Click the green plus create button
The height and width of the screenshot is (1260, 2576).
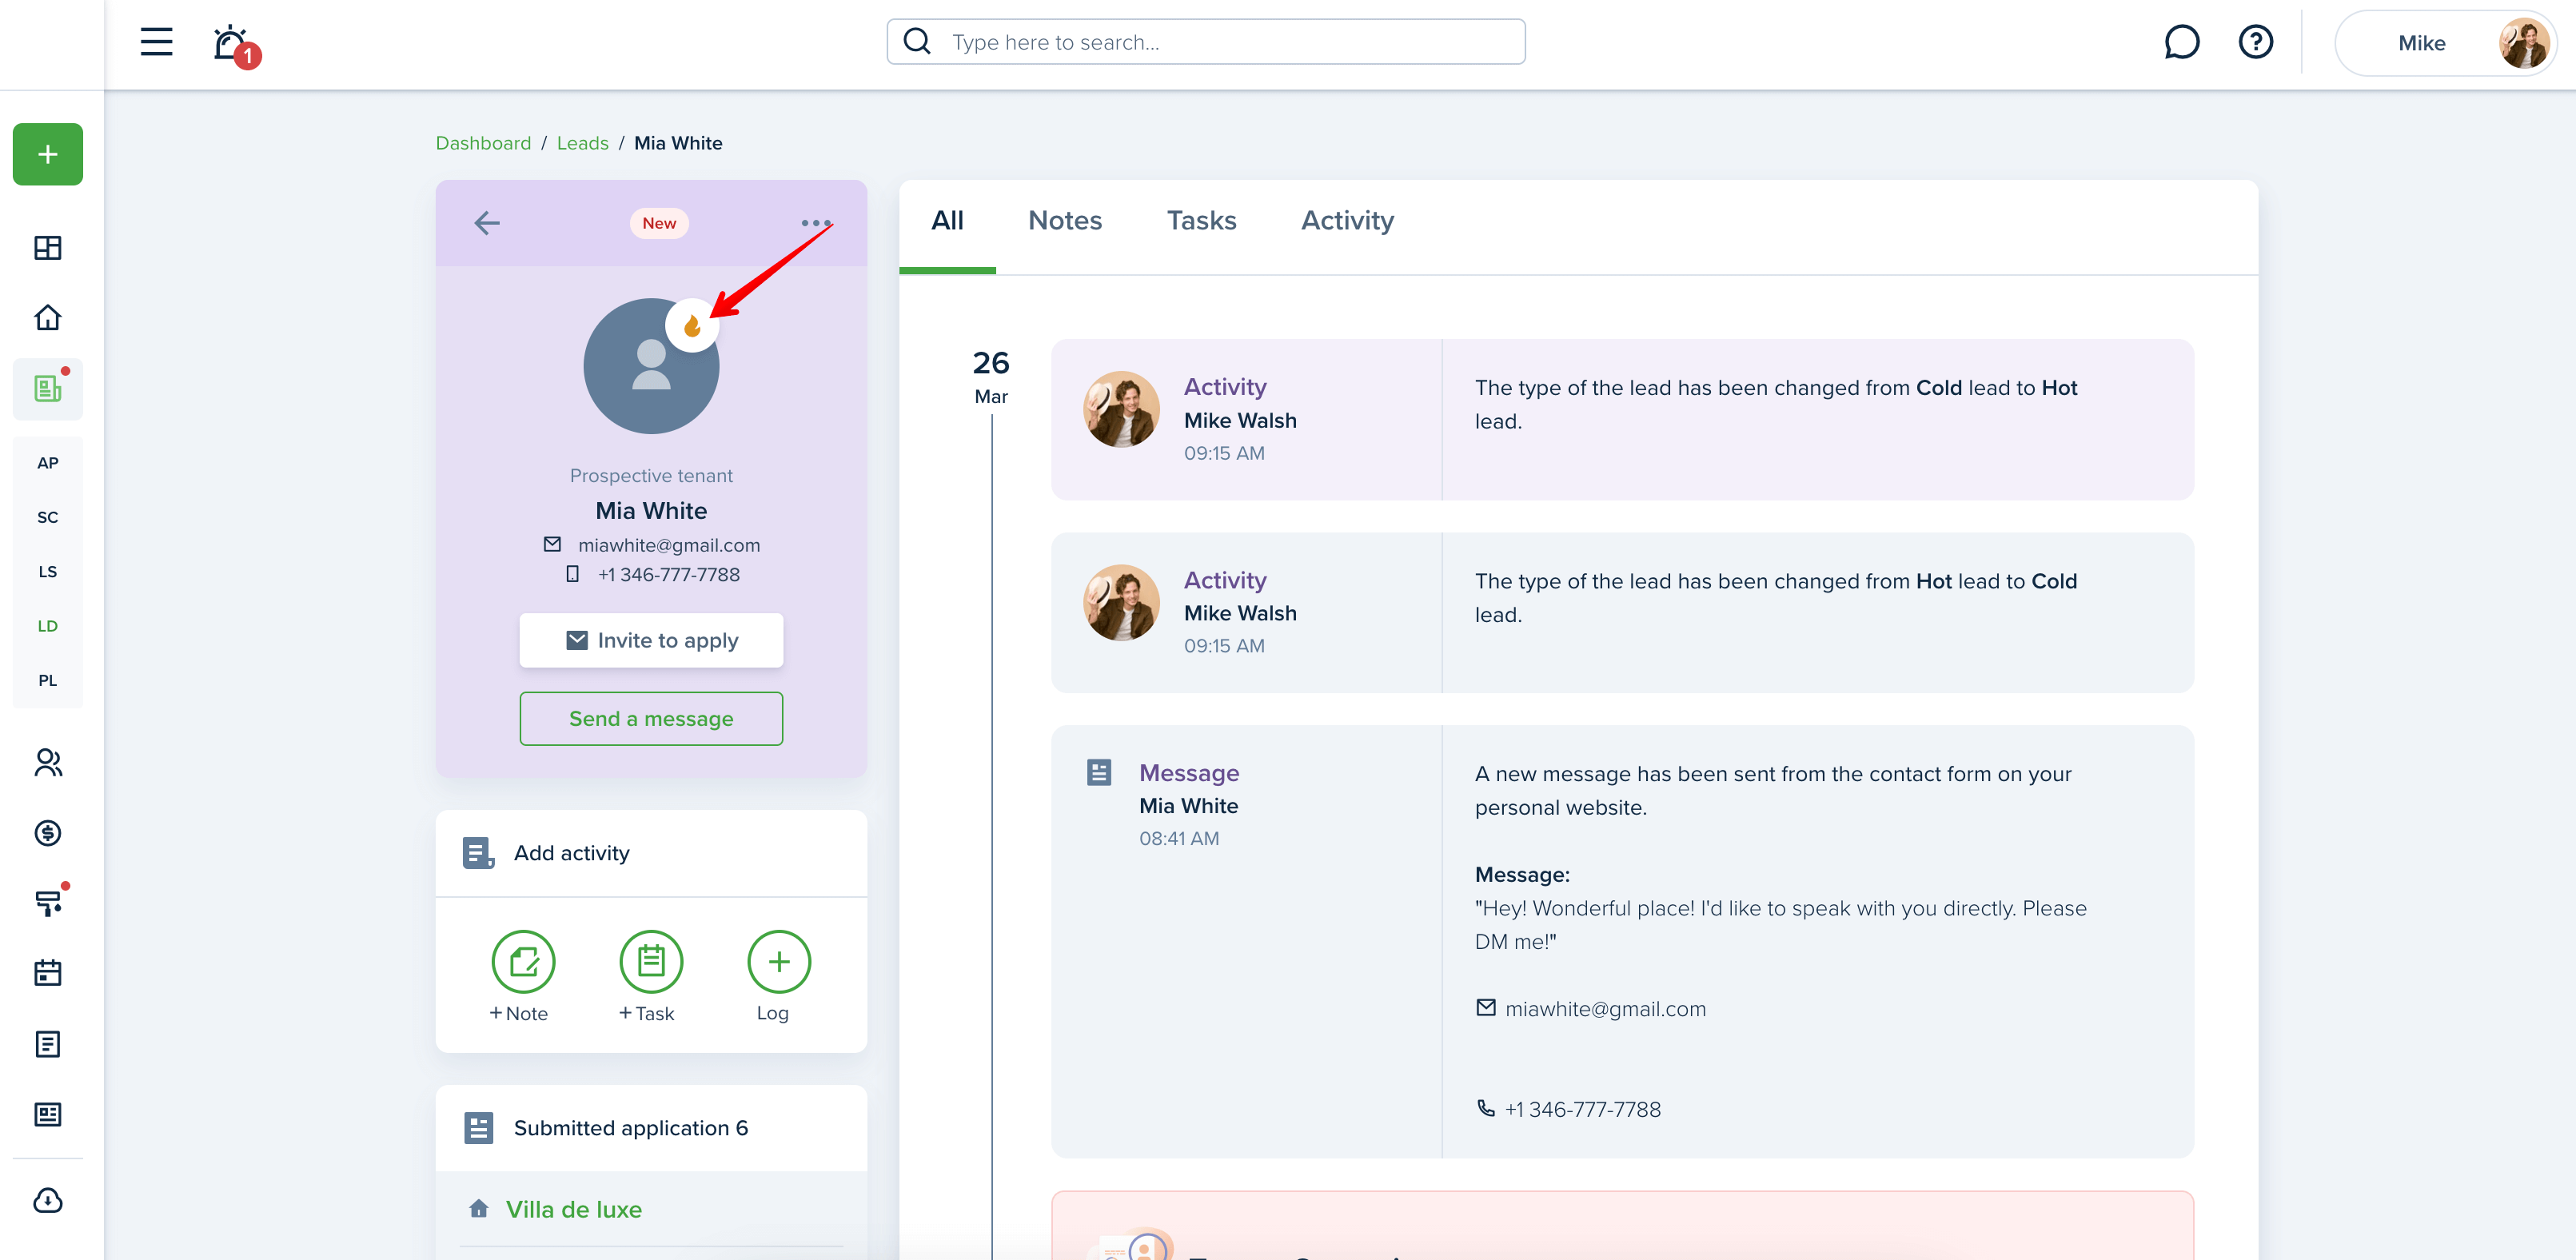tap(47, 154)
